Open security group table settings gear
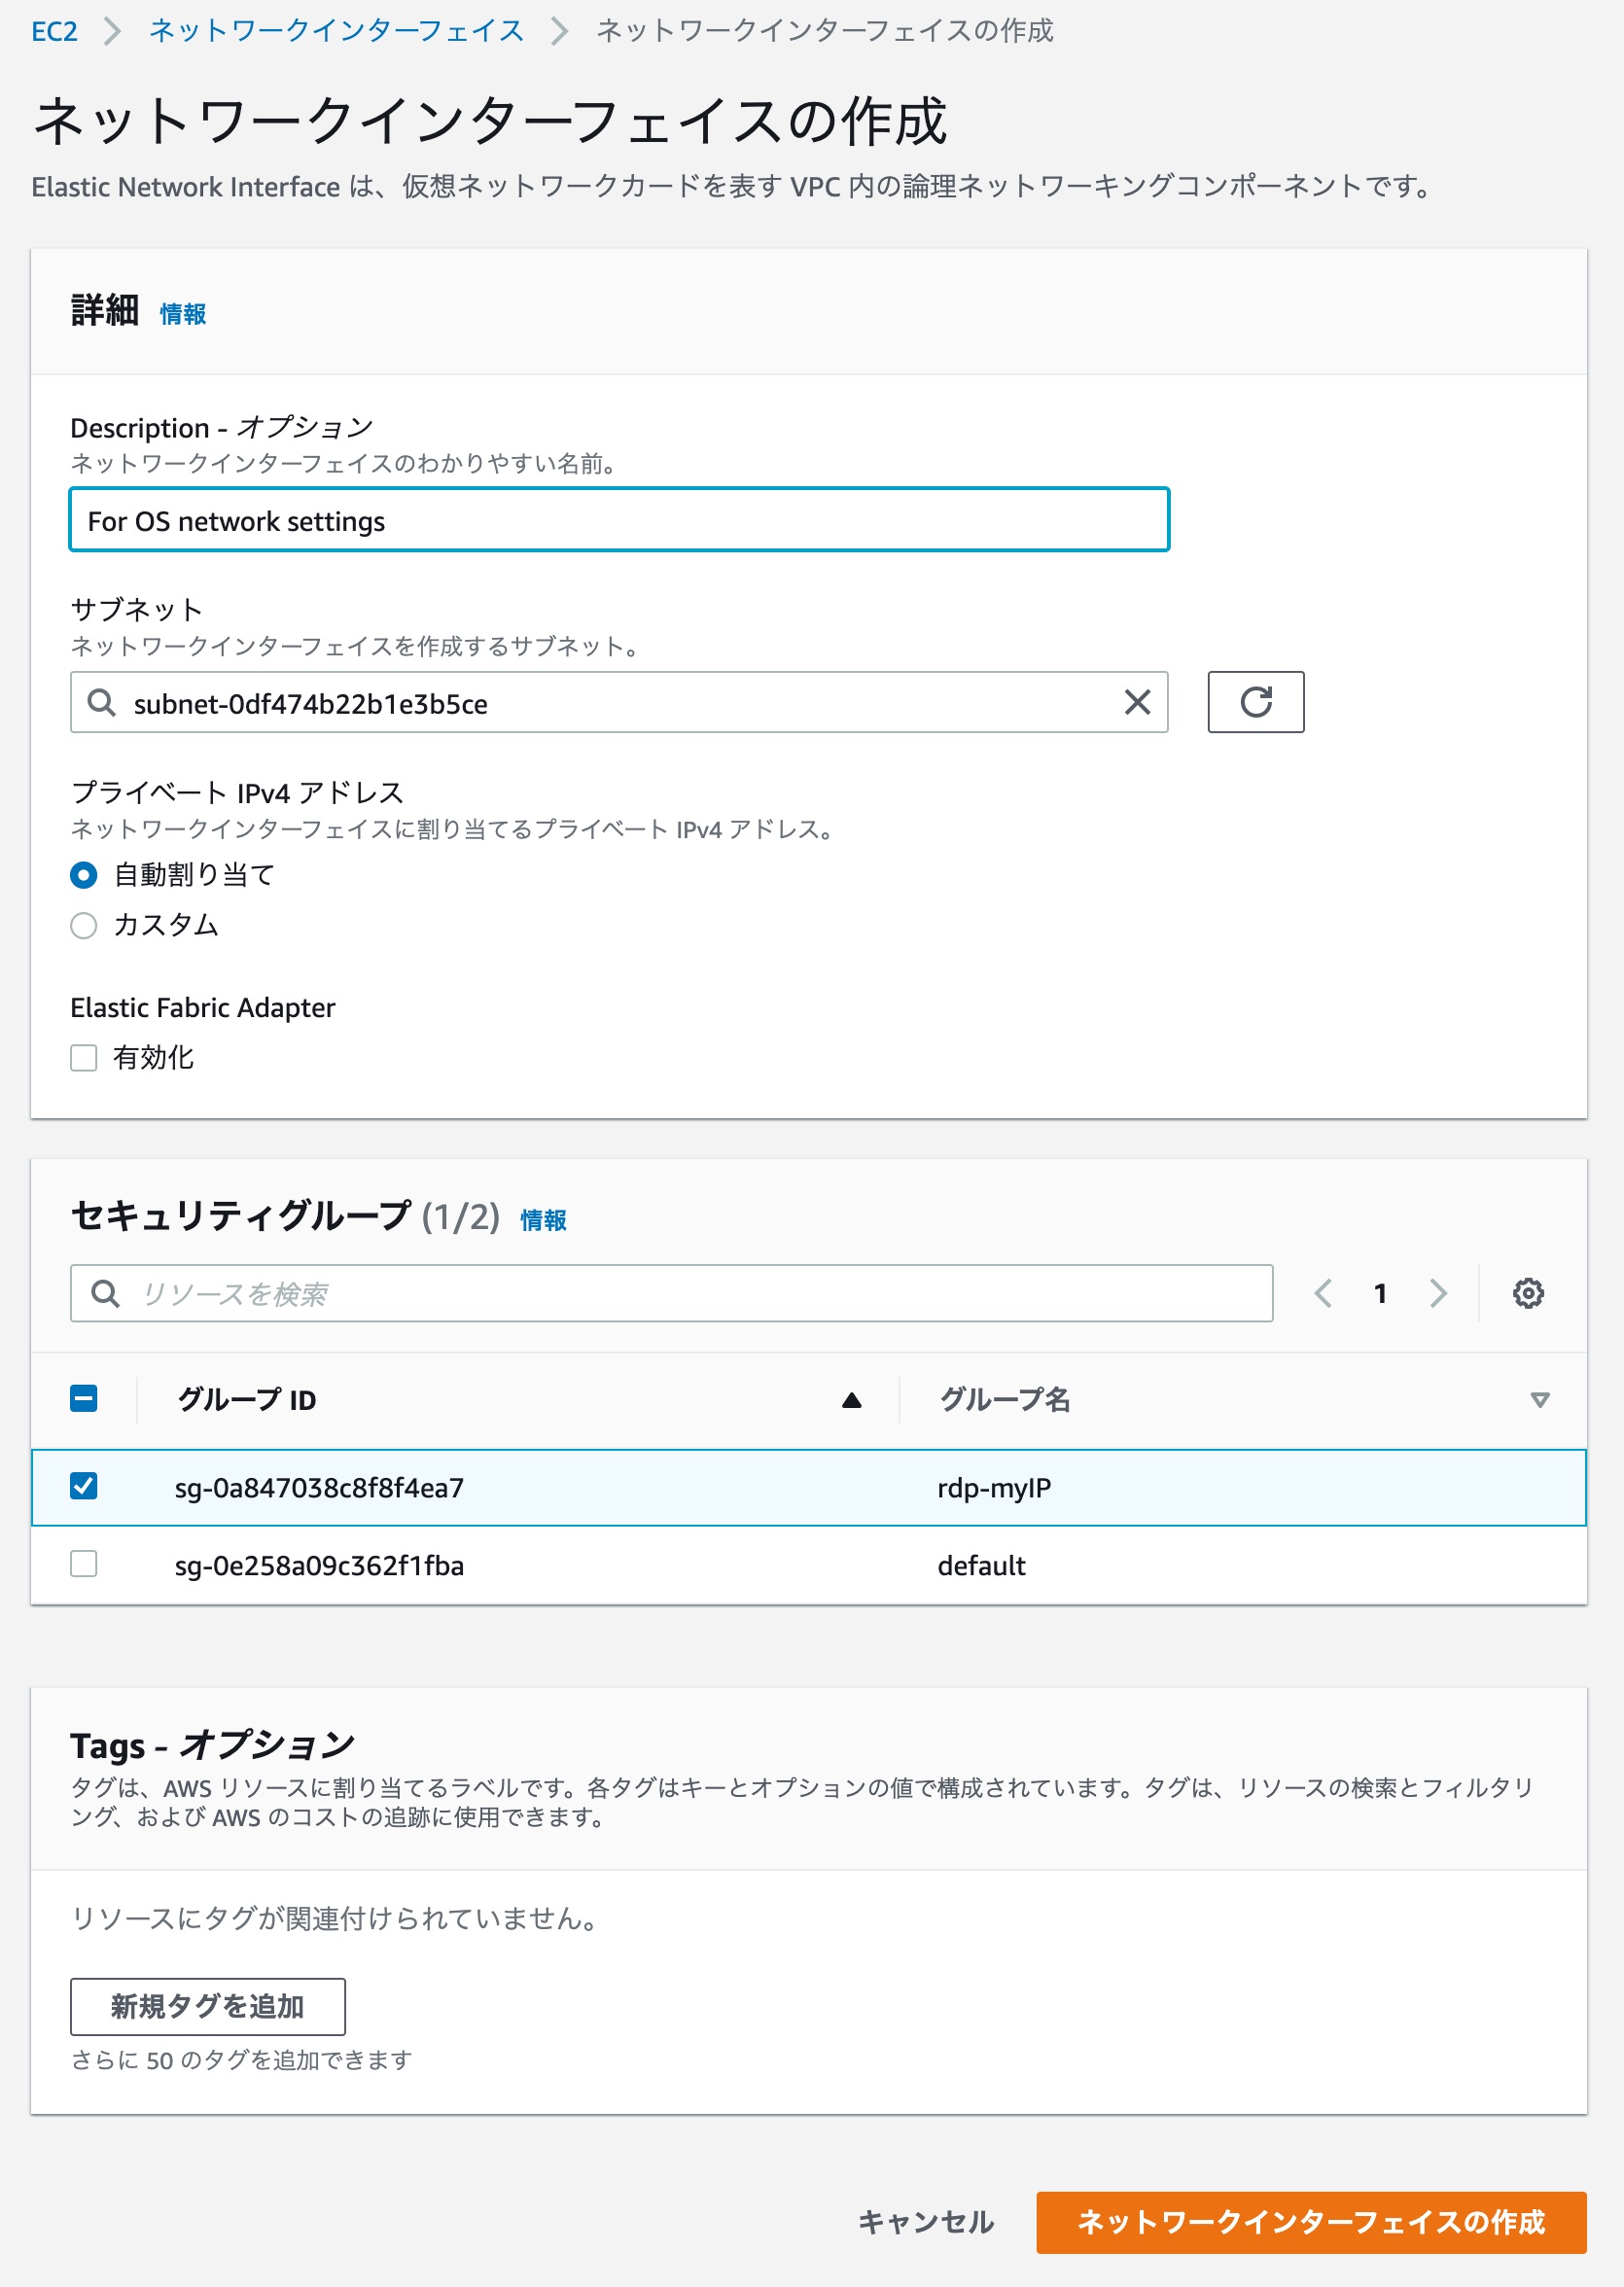 (x=1527, y=1293)
